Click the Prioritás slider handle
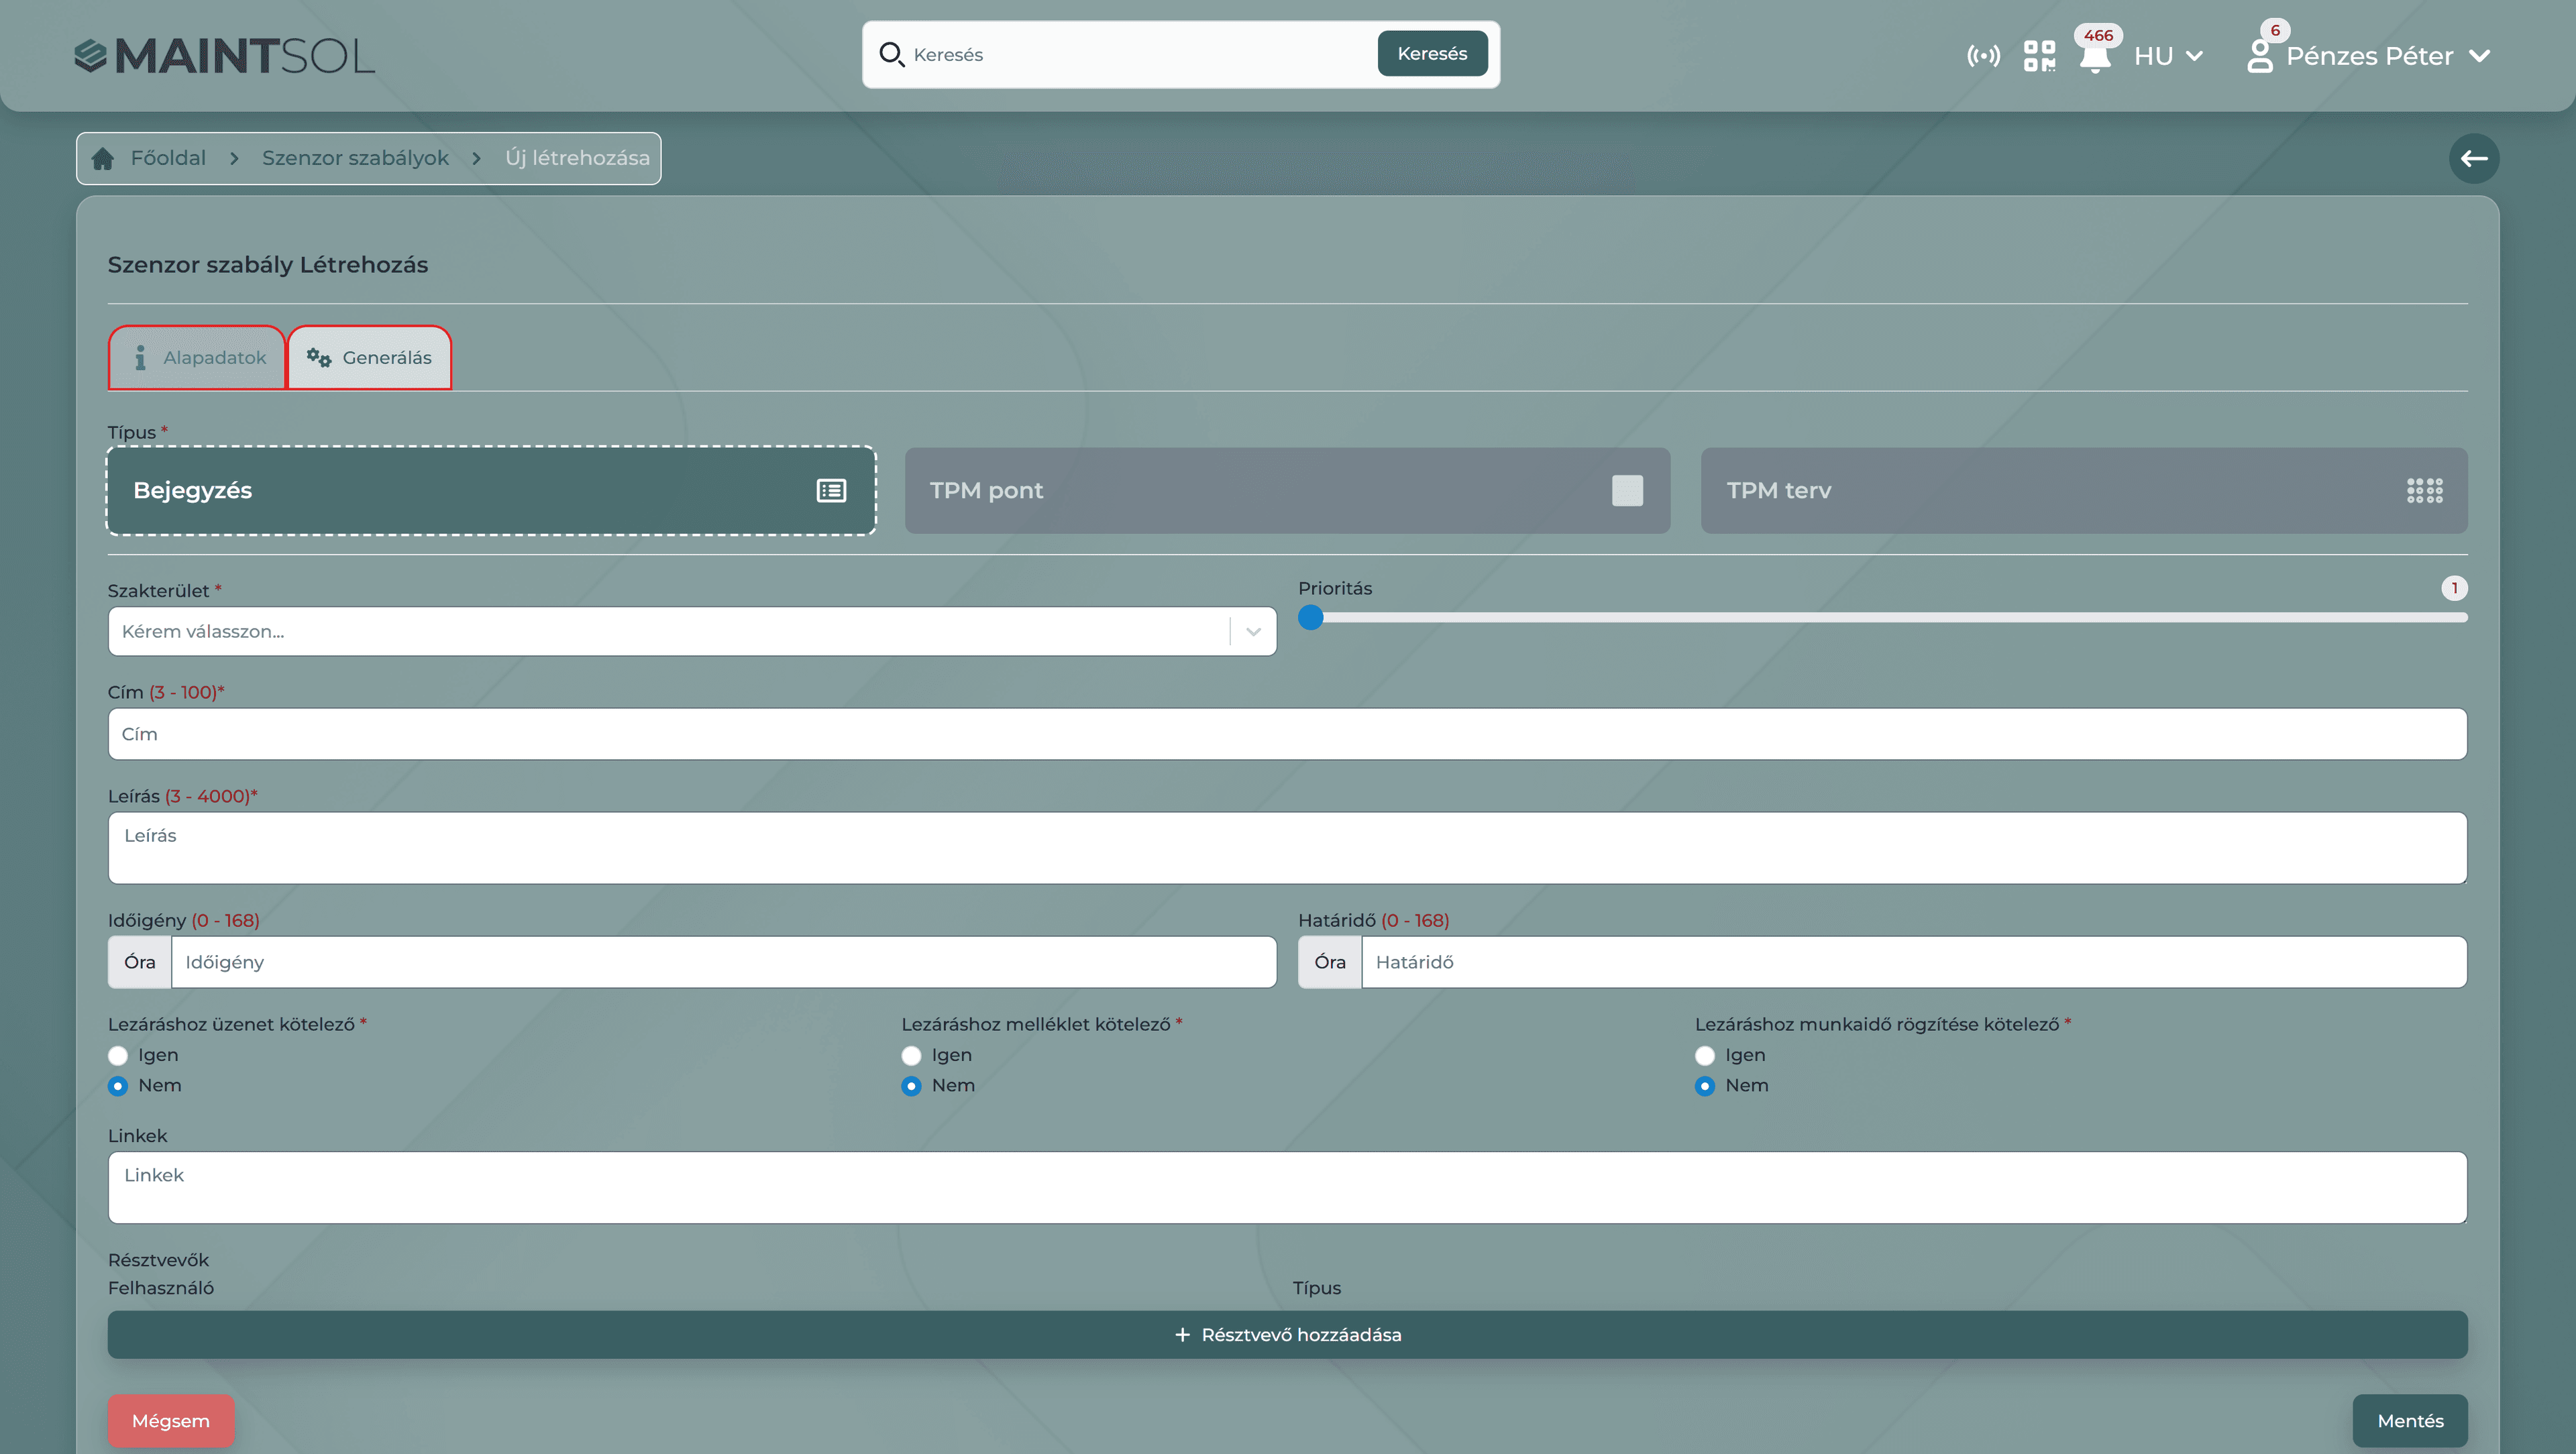 pos(1310,618)
